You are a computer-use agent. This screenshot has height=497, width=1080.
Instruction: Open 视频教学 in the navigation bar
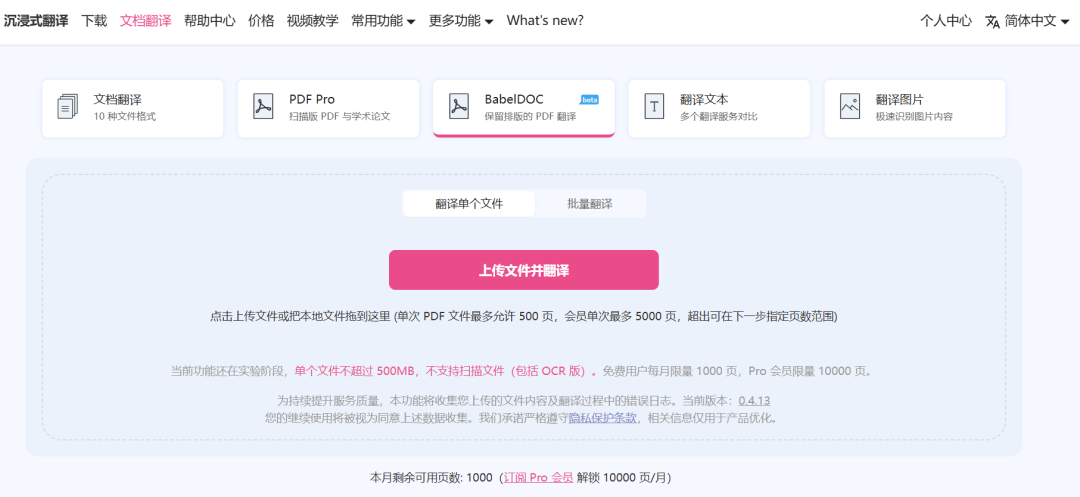click(312, 21)
